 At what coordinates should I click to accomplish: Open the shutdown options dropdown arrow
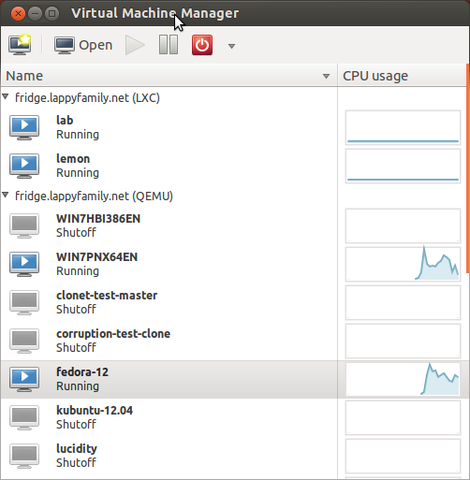tap(232, 46)
